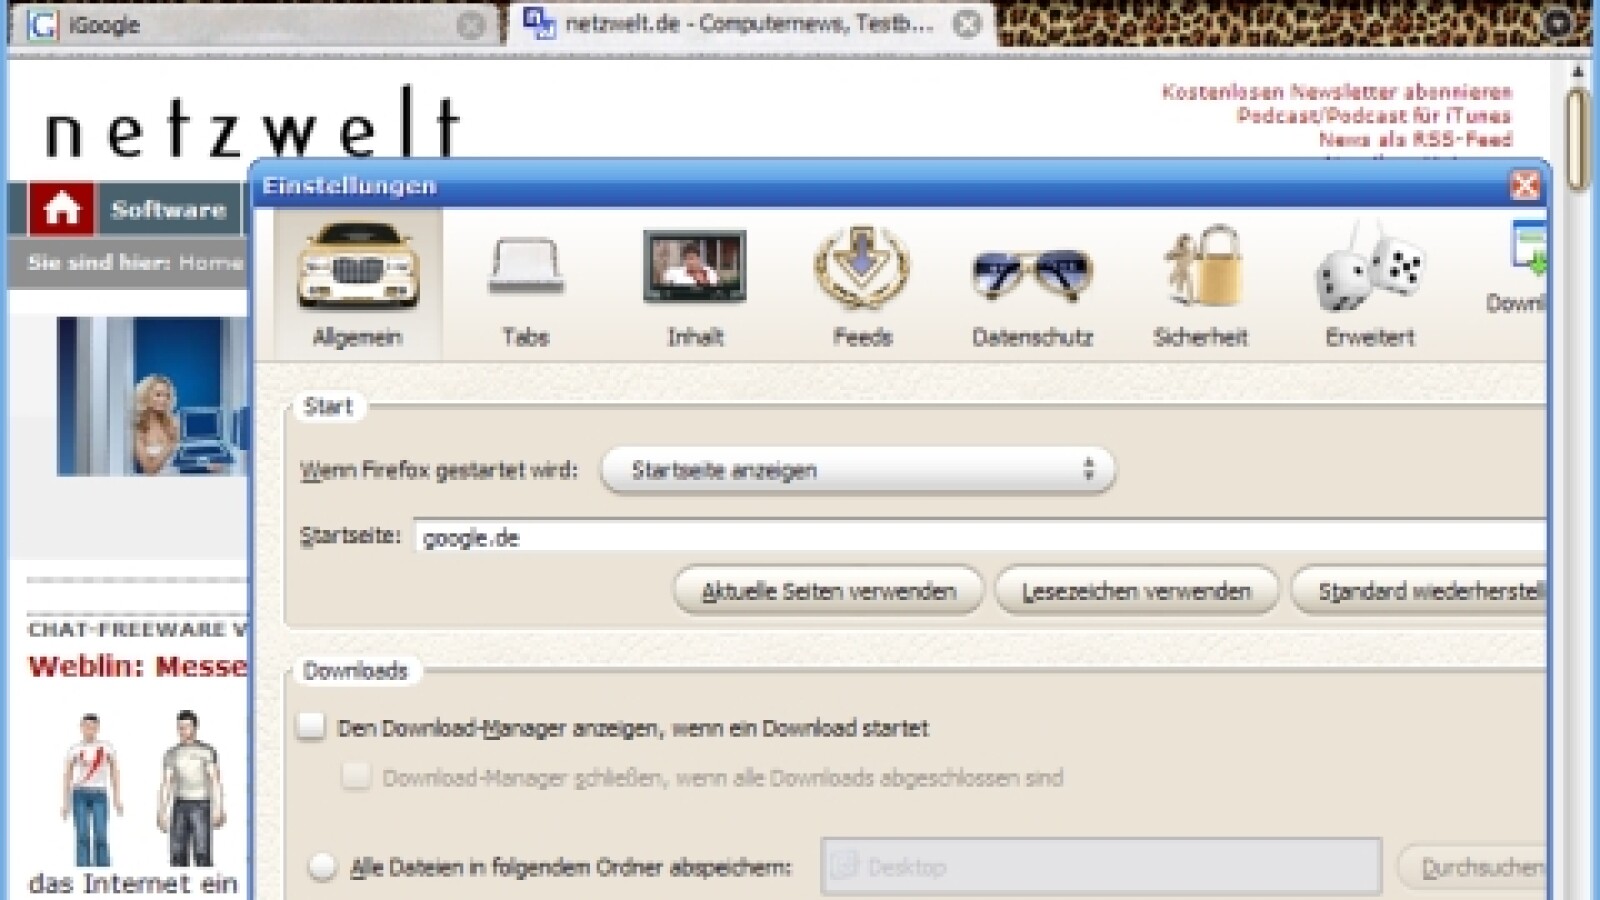The height and width of the screenshot is (900, 1600).
Task: Open the Software navigation menu item
Action: coord(169,209)
